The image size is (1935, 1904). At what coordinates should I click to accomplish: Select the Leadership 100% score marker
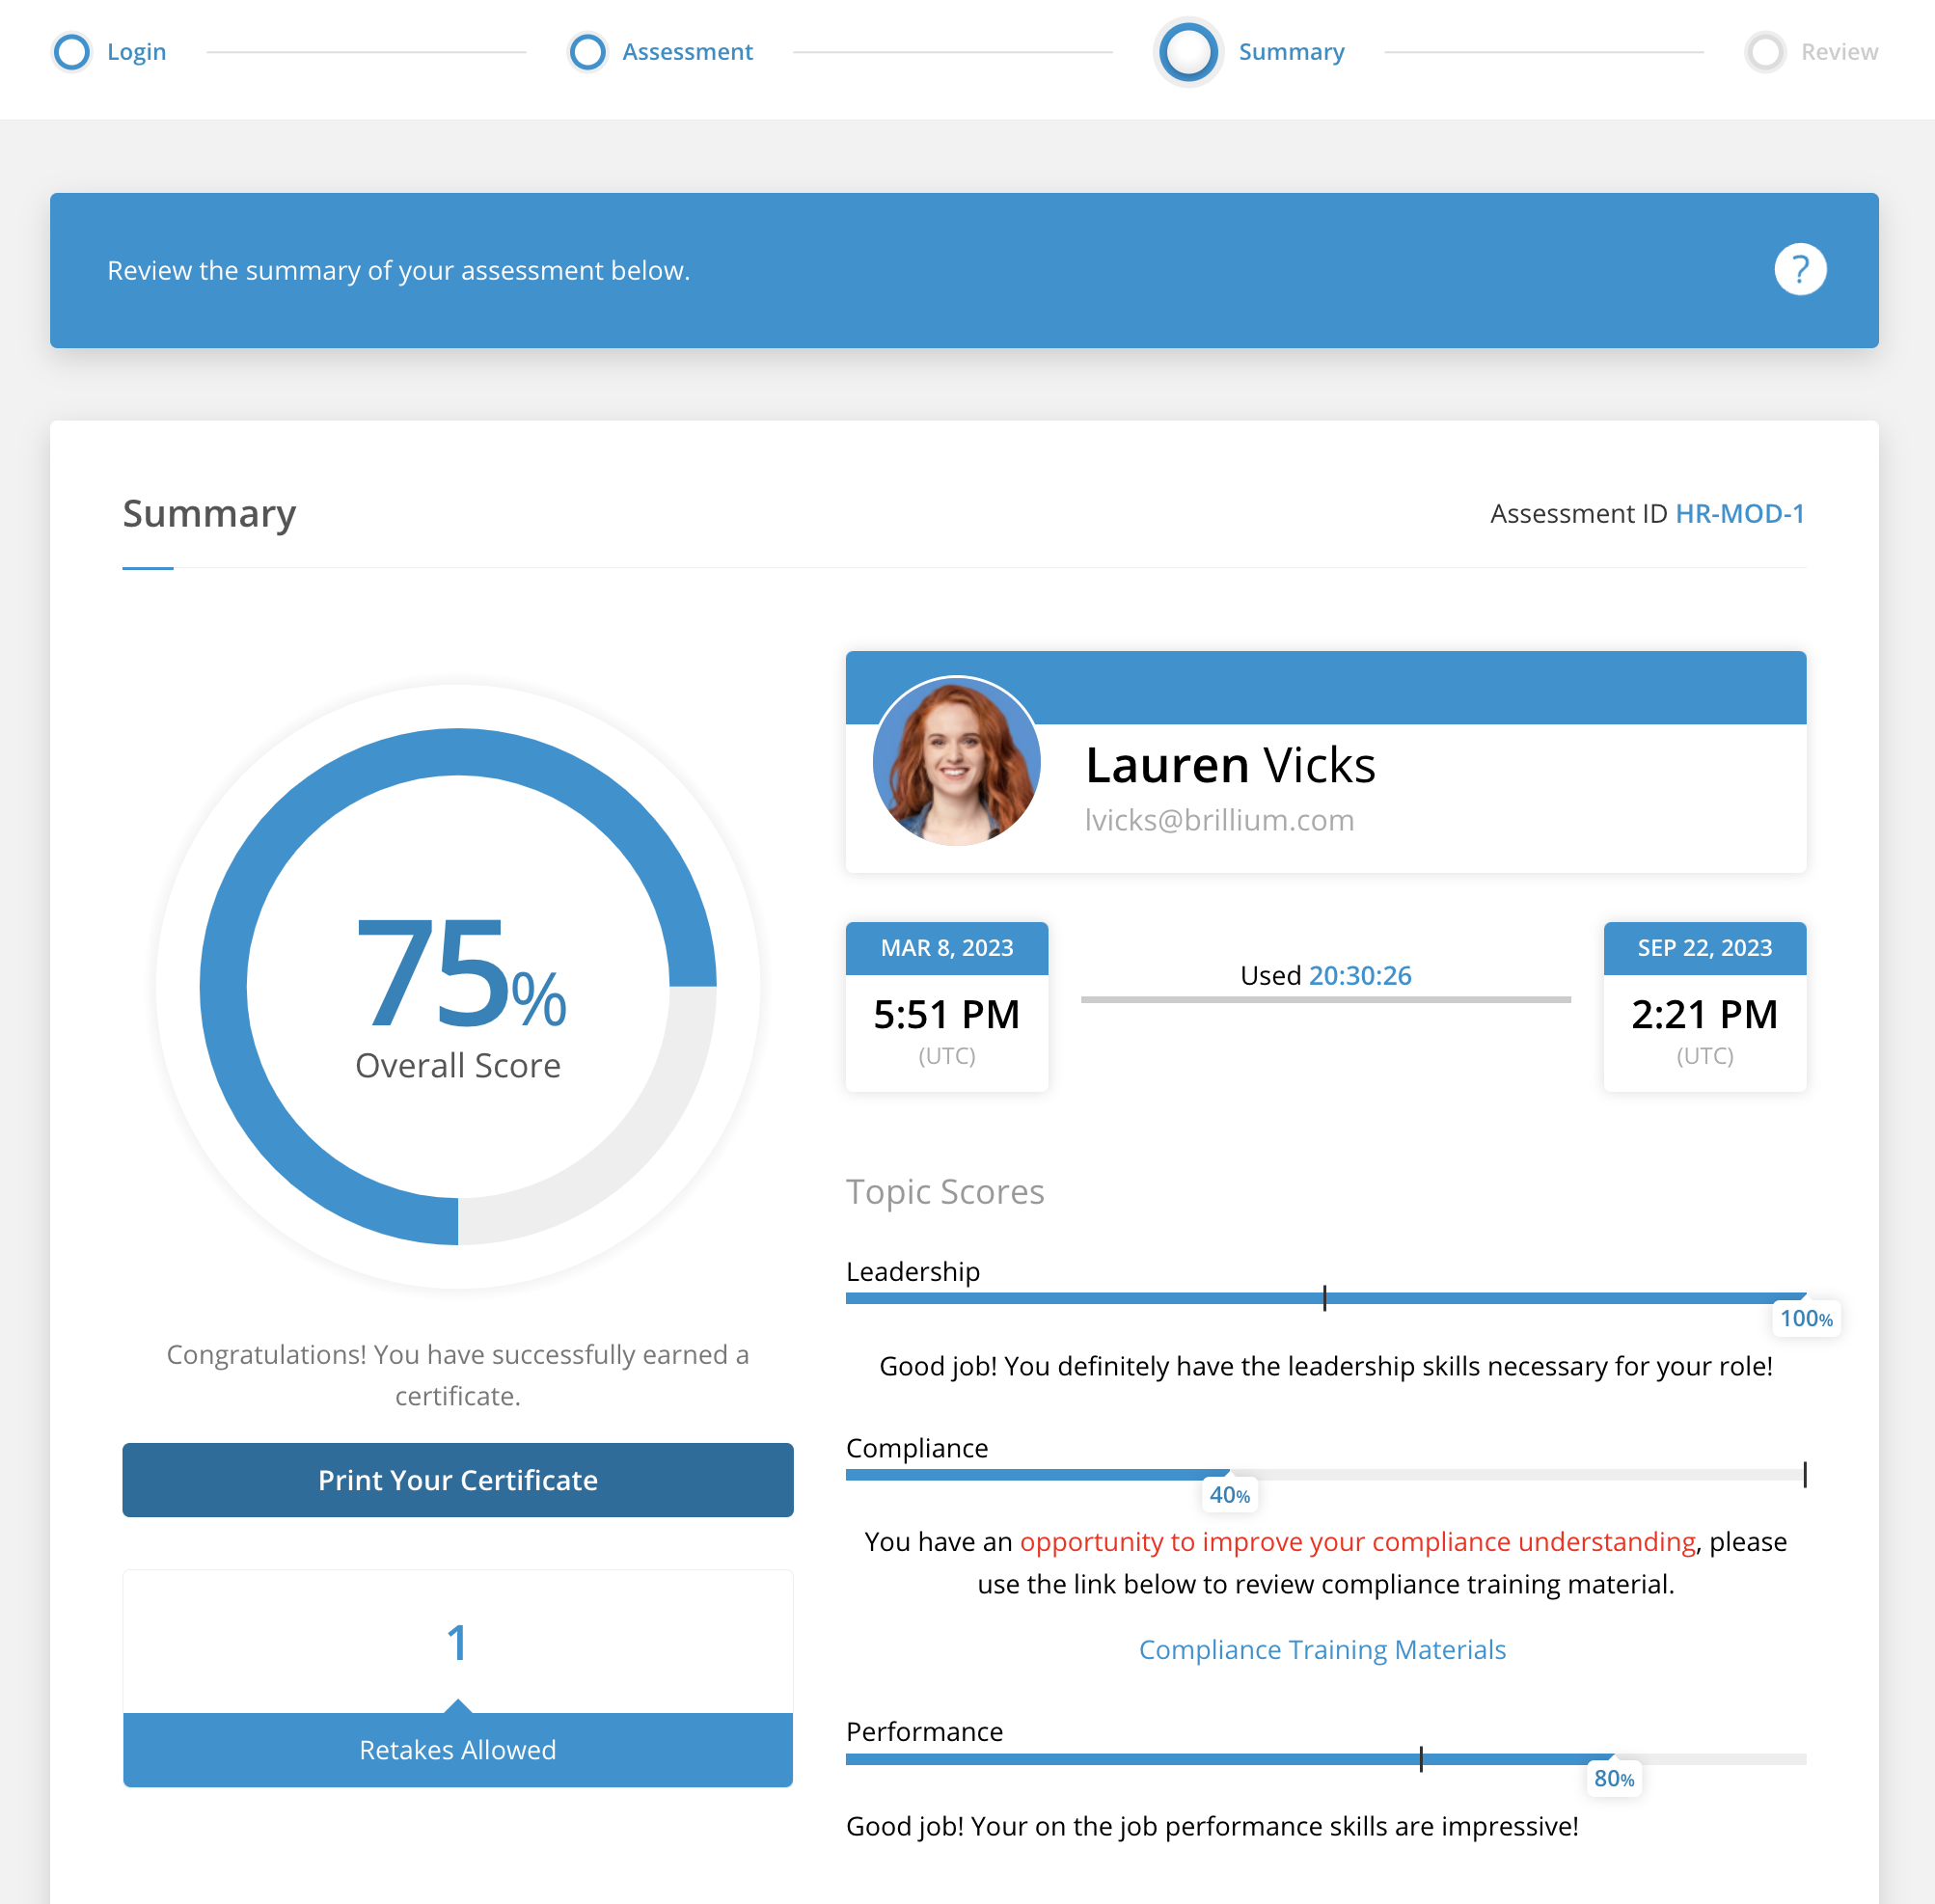click(x=1806, y=1318)
